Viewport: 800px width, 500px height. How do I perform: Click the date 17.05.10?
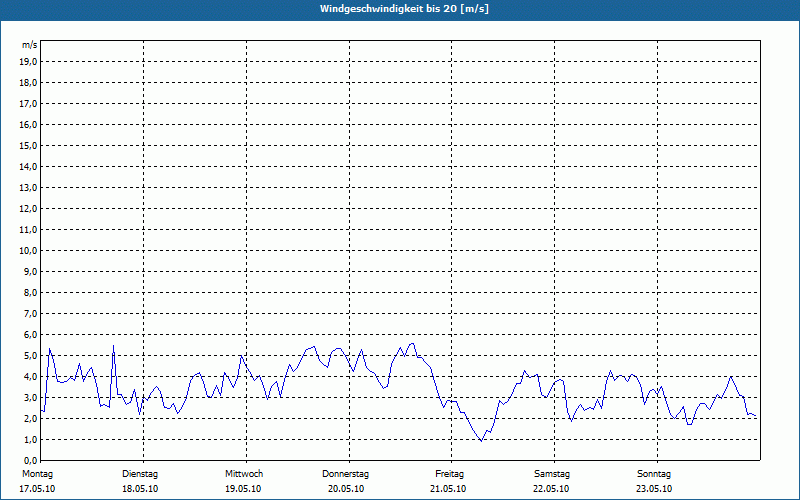click(x=37, y=489)
